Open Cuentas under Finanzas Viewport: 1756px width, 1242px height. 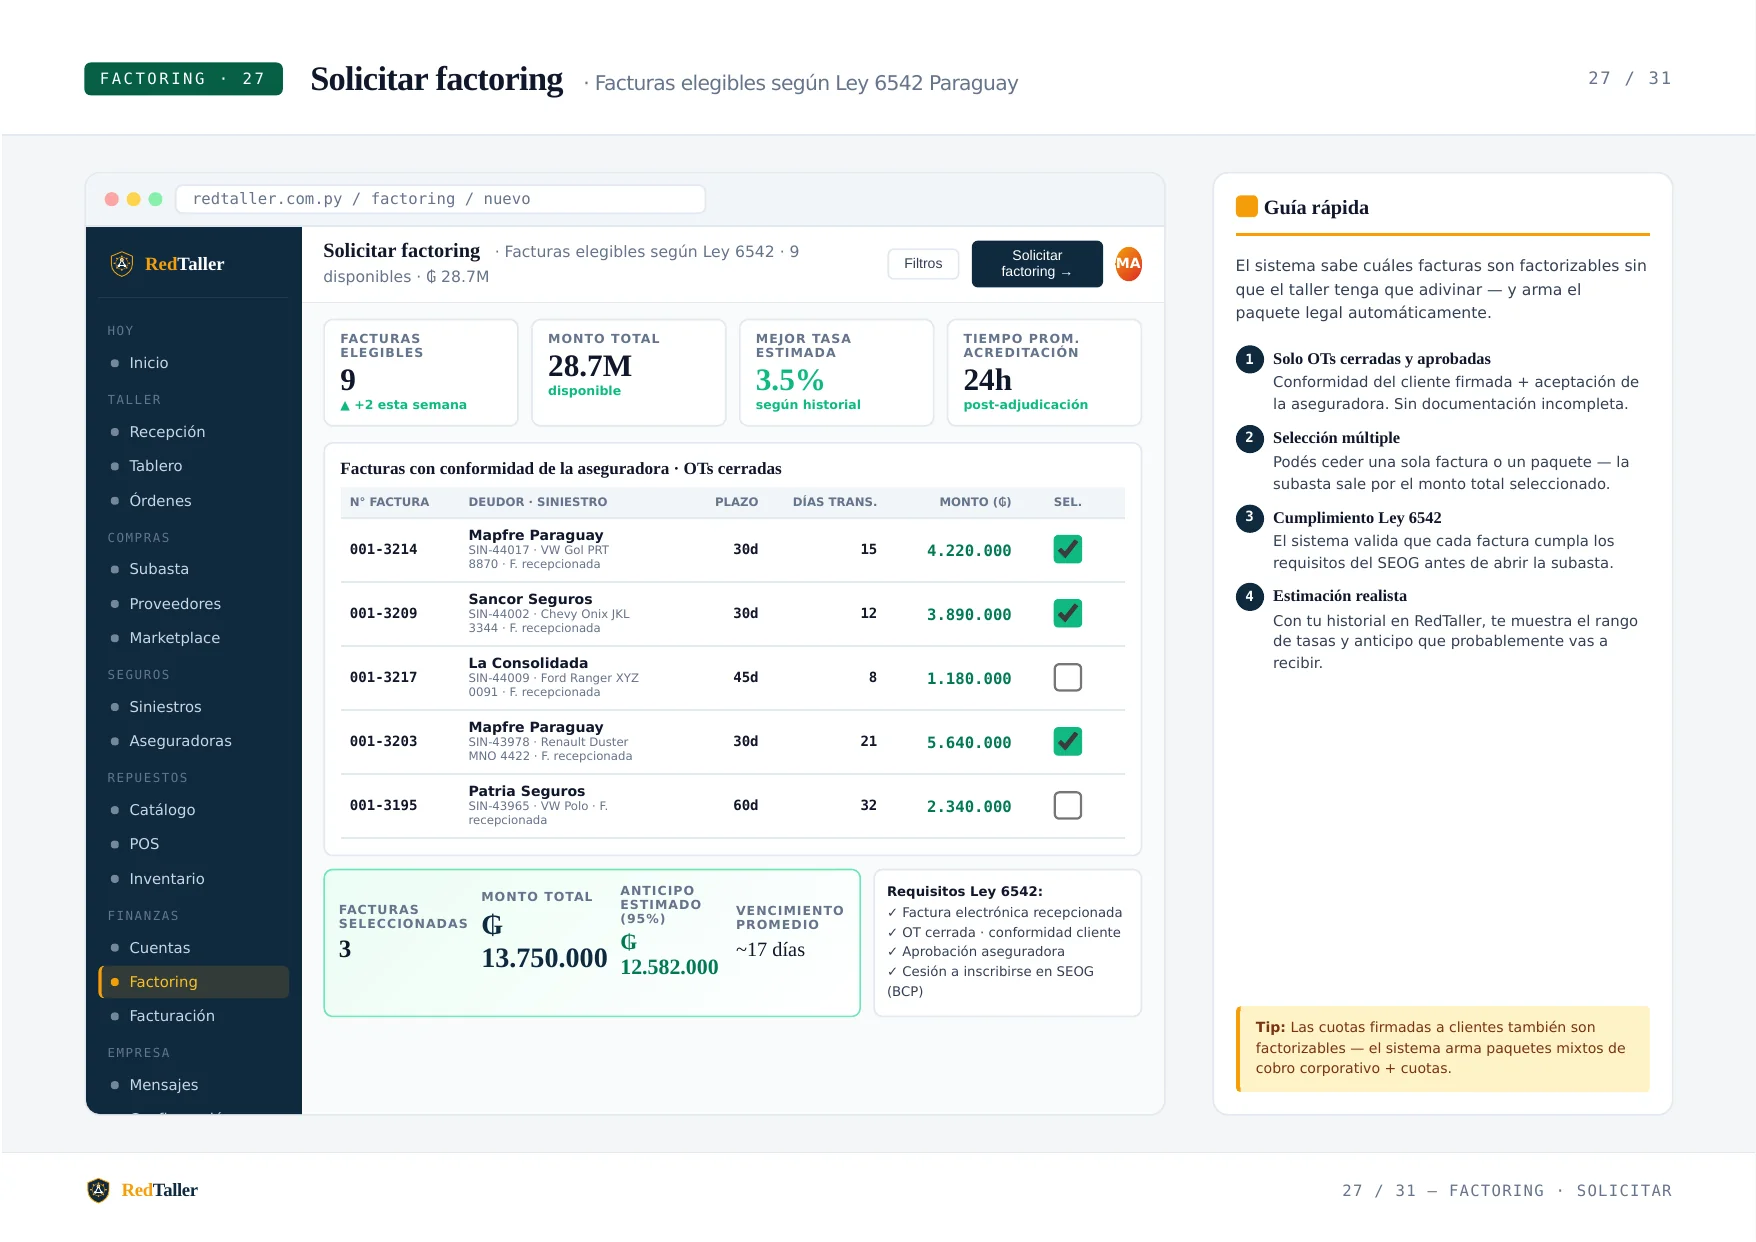(193, 948)
